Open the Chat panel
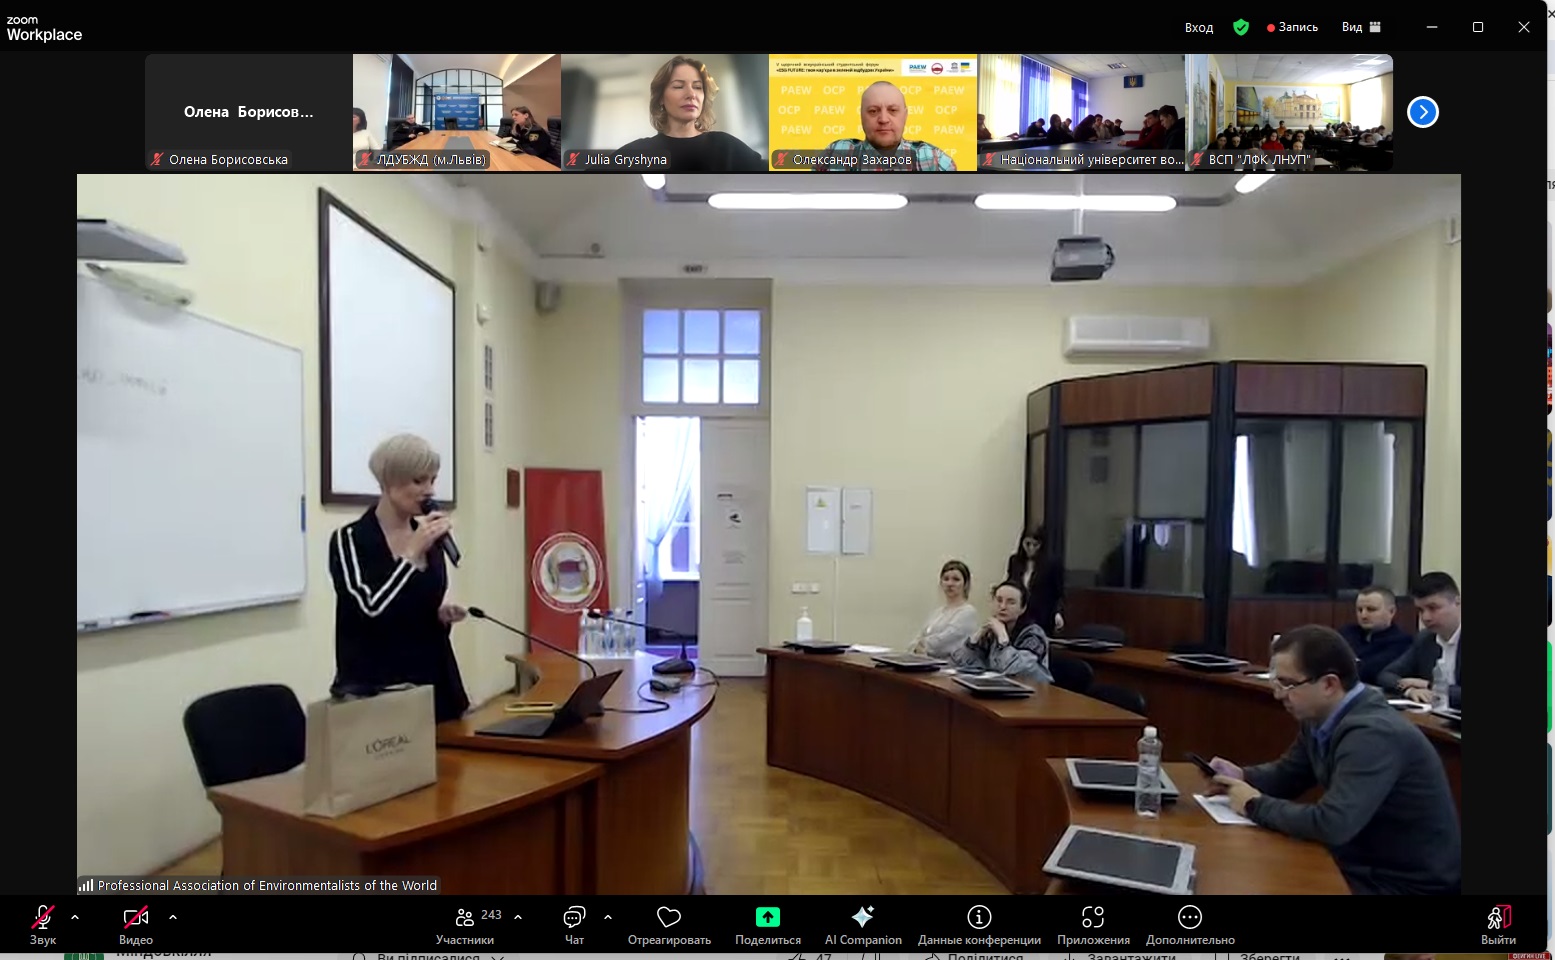This screenshot has height=960, width=1555. [574, 924]
